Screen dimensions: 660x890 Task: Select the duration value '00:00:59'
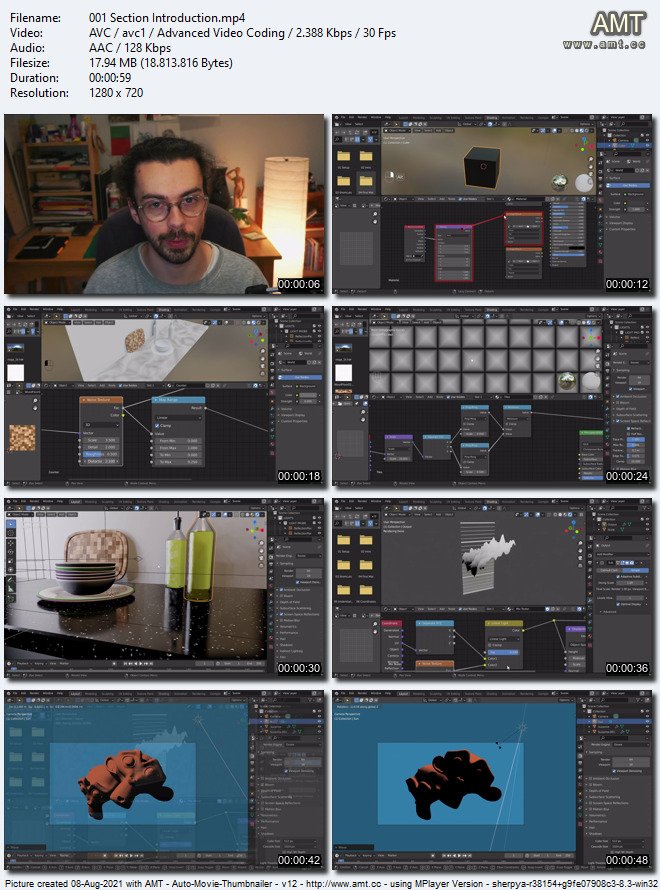110,78
